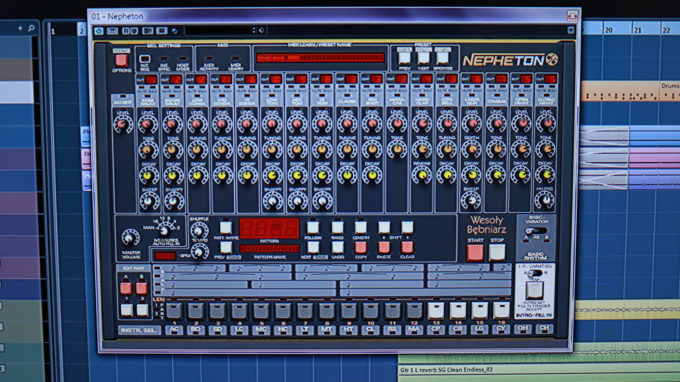Start the drum machine sequencer

click(x=475, y=253)
